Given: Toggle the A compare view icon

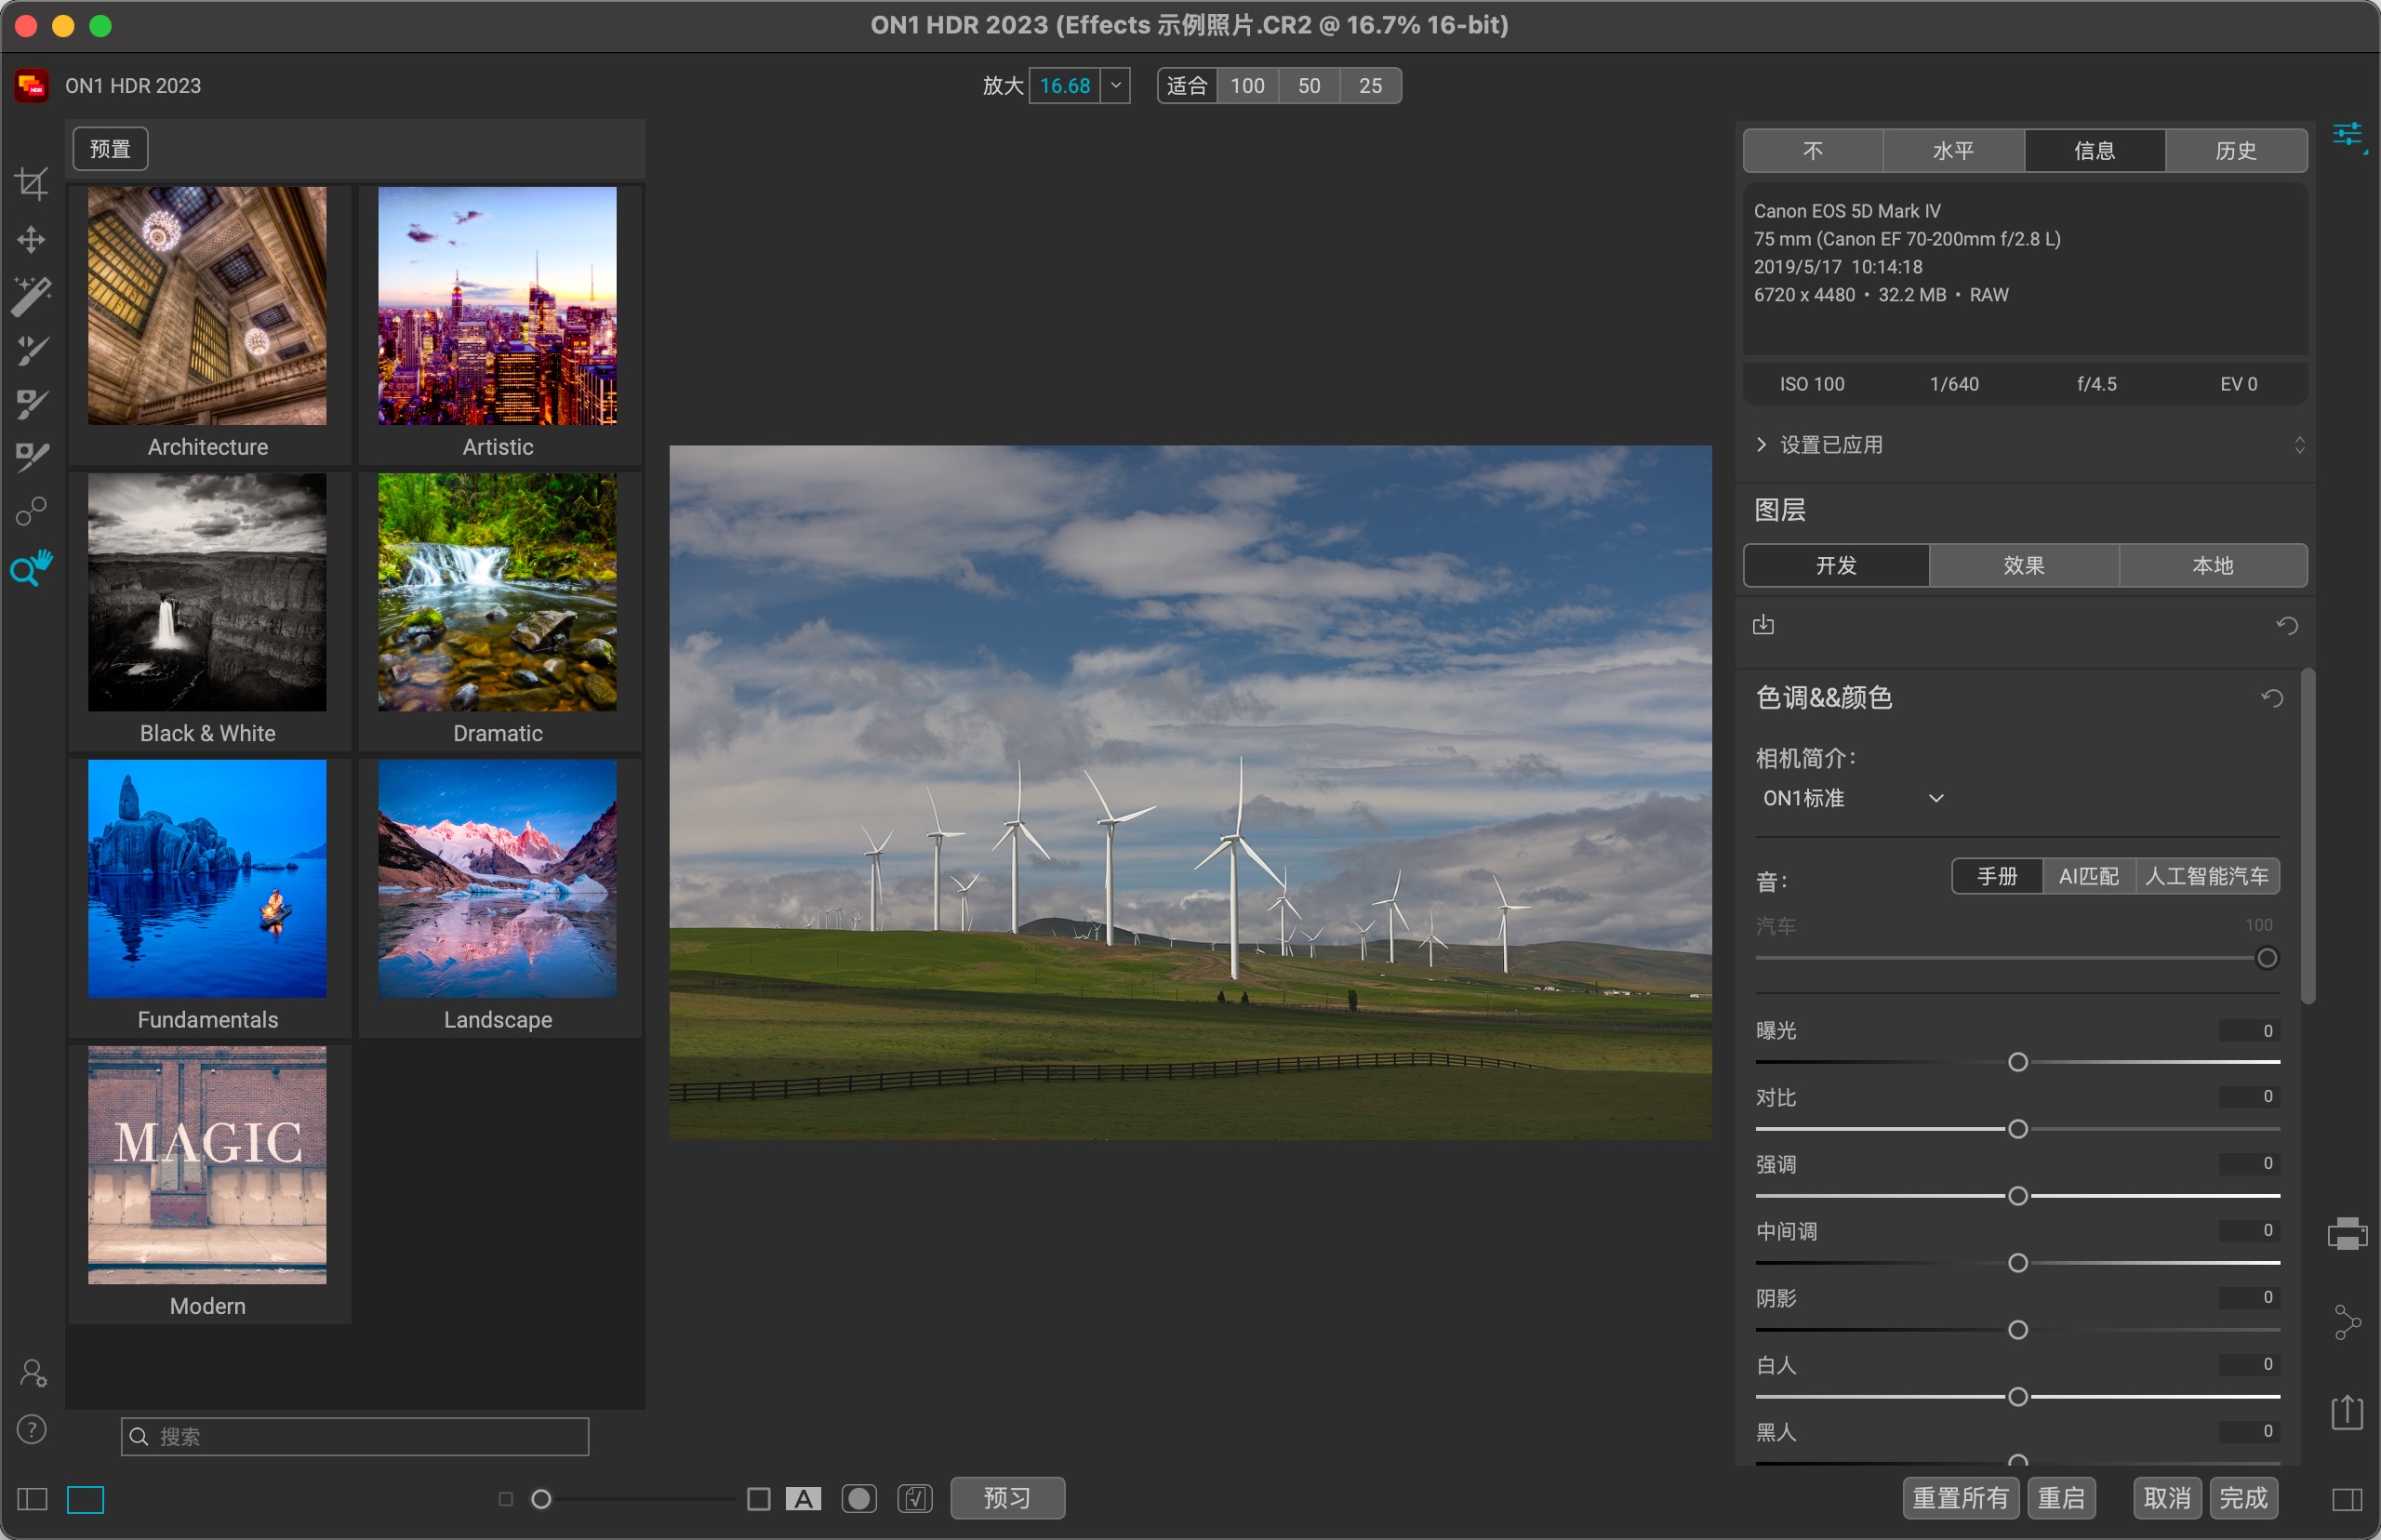Looking at the screenshot, I should pyautogui.click(x=803, y=1499).
